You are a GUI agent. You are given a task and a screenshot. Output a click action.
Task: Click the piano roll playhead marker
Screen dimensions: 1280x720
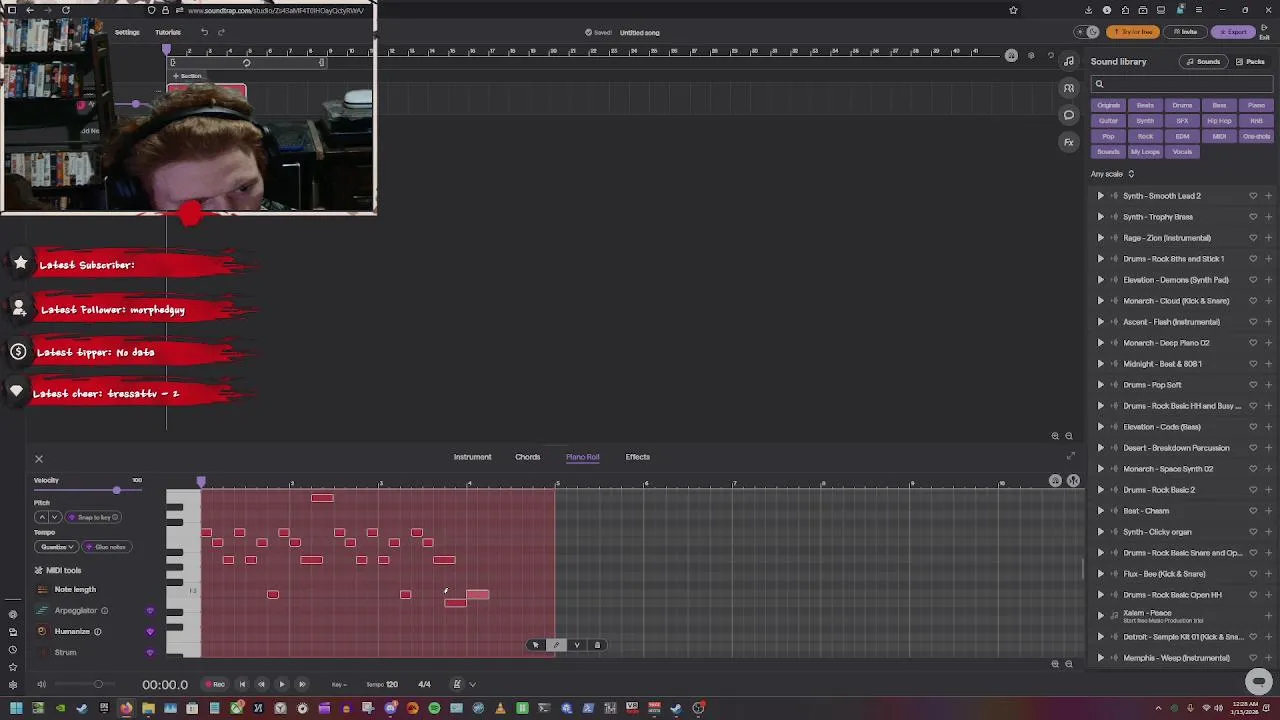point(201,483)
